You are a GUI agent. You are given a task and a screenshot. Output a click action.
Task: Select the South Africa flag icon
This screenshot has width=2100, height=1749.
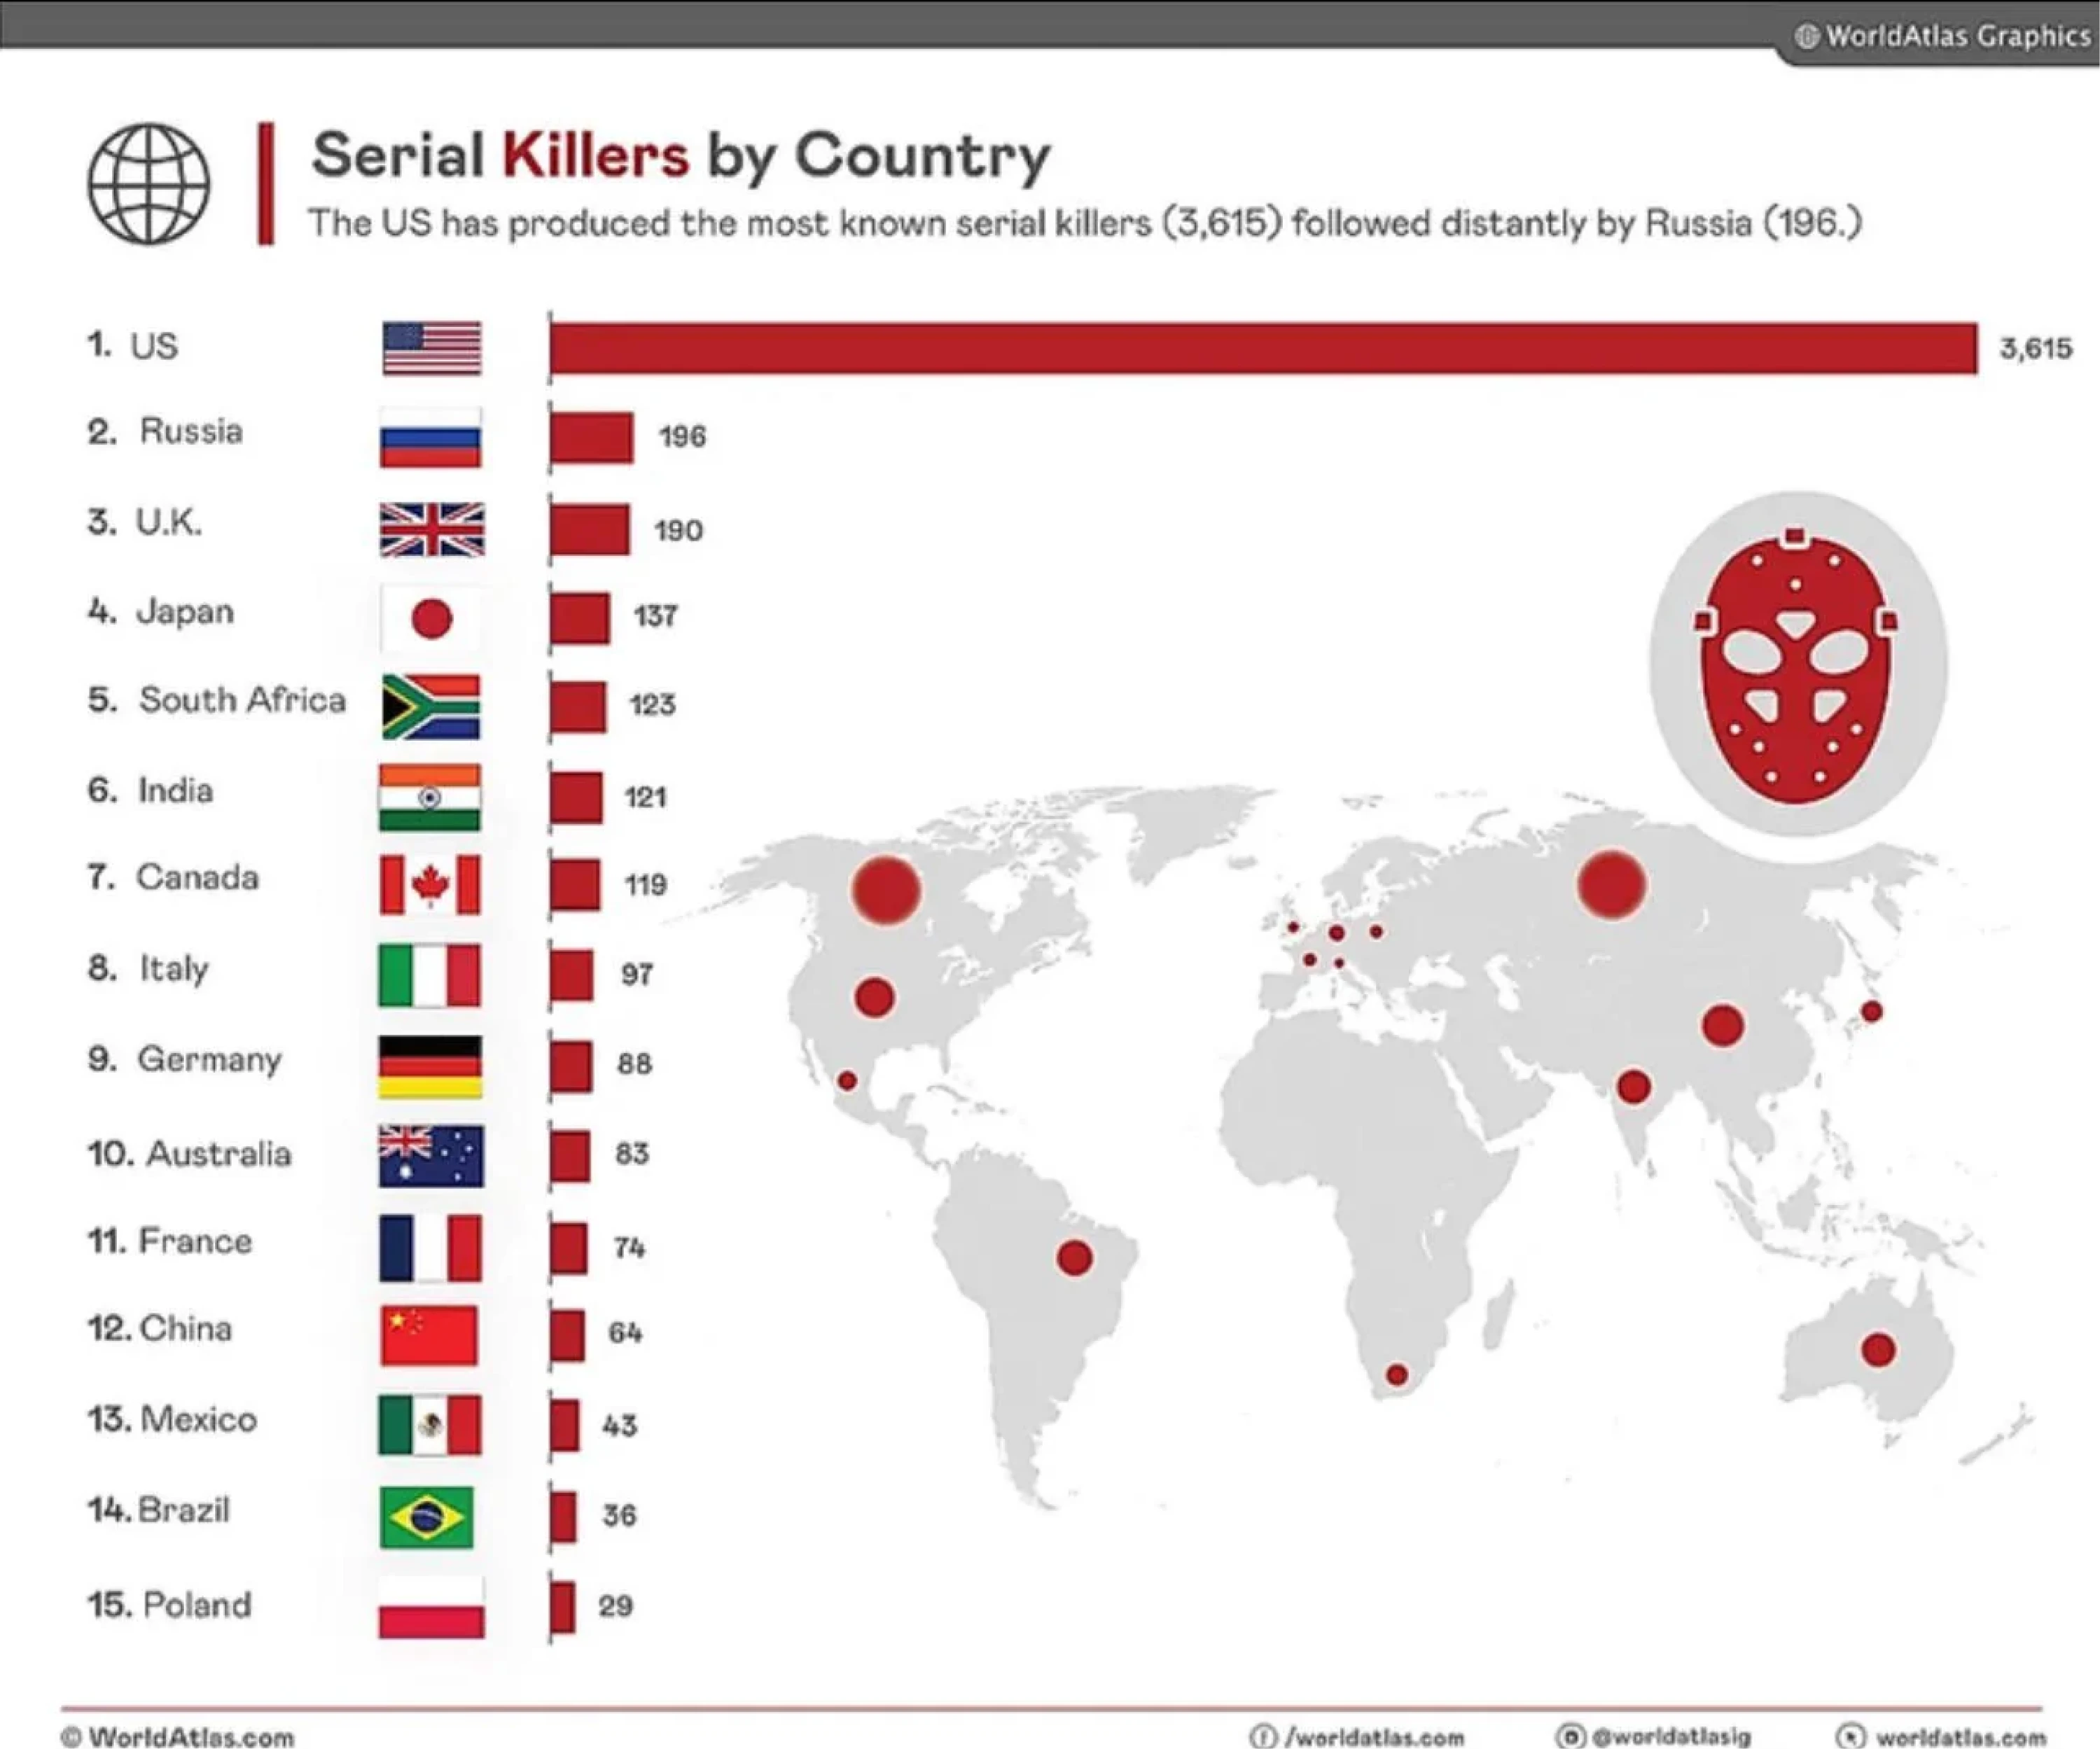[430, 707]
